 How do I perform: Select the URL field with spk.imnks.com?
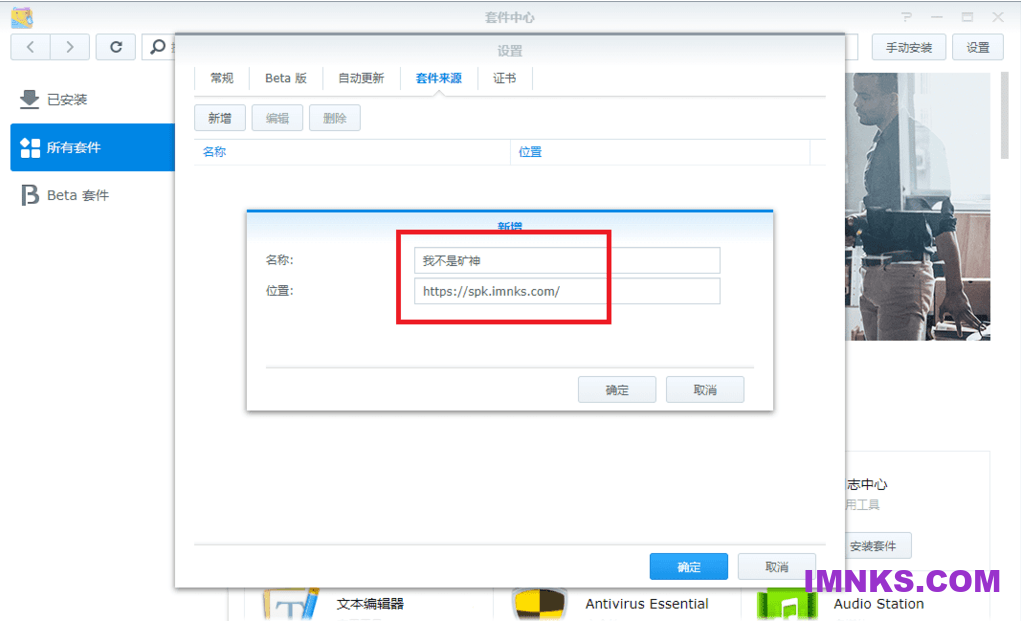point(567,291)
